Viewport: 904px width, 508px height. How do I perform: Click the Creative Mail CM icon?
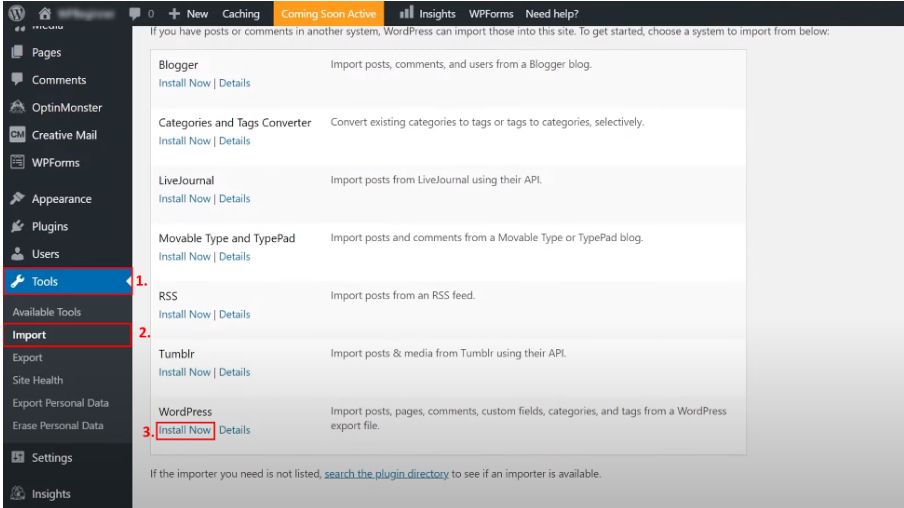(17, 134)
